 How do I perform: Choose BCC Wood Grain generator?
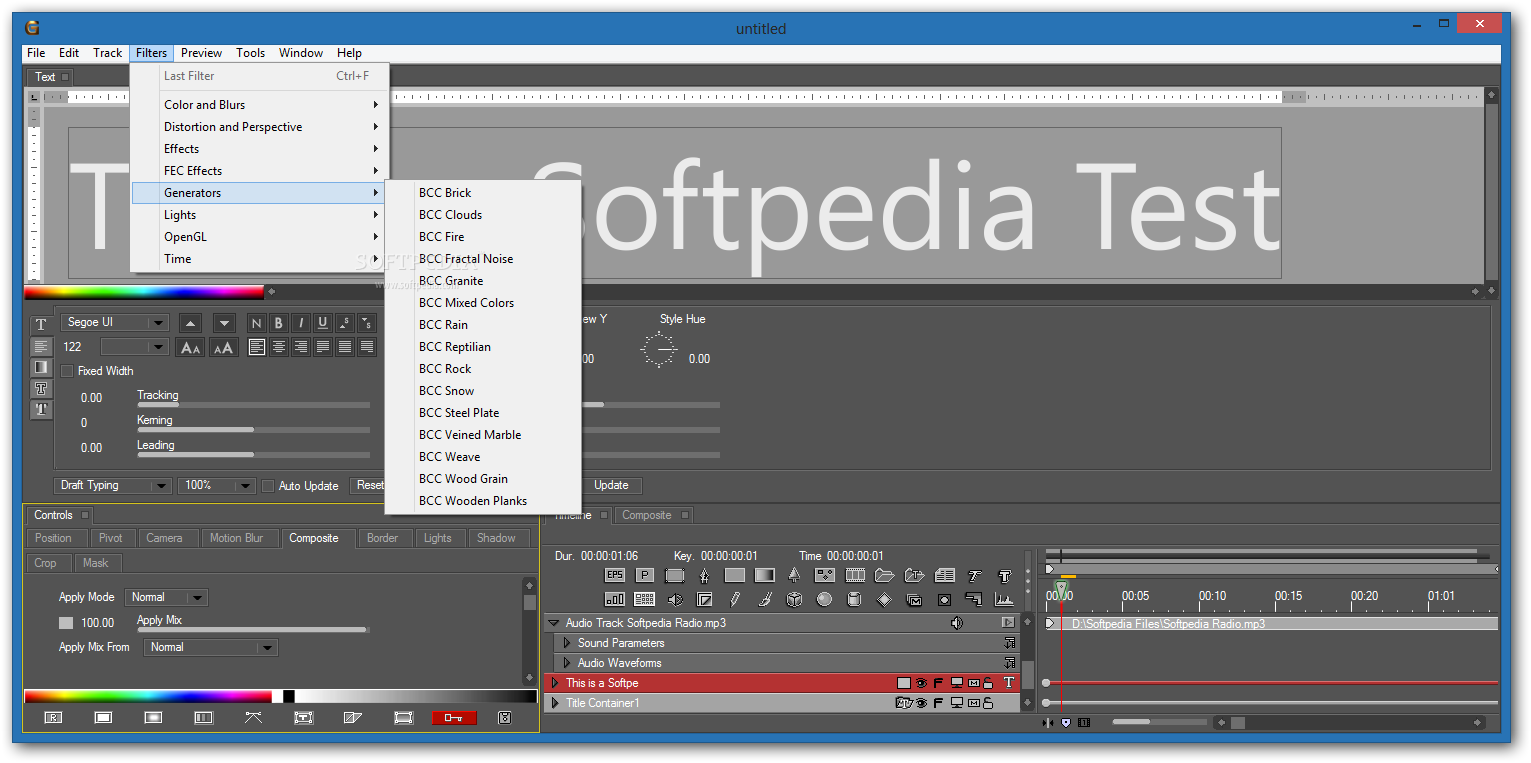(x=463, y=479)
